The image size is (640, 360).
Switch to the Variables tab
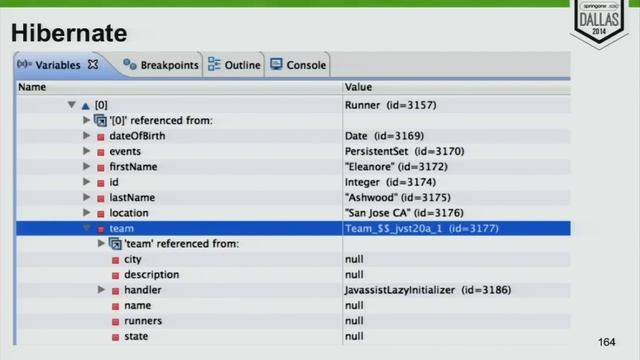point(57,65)
